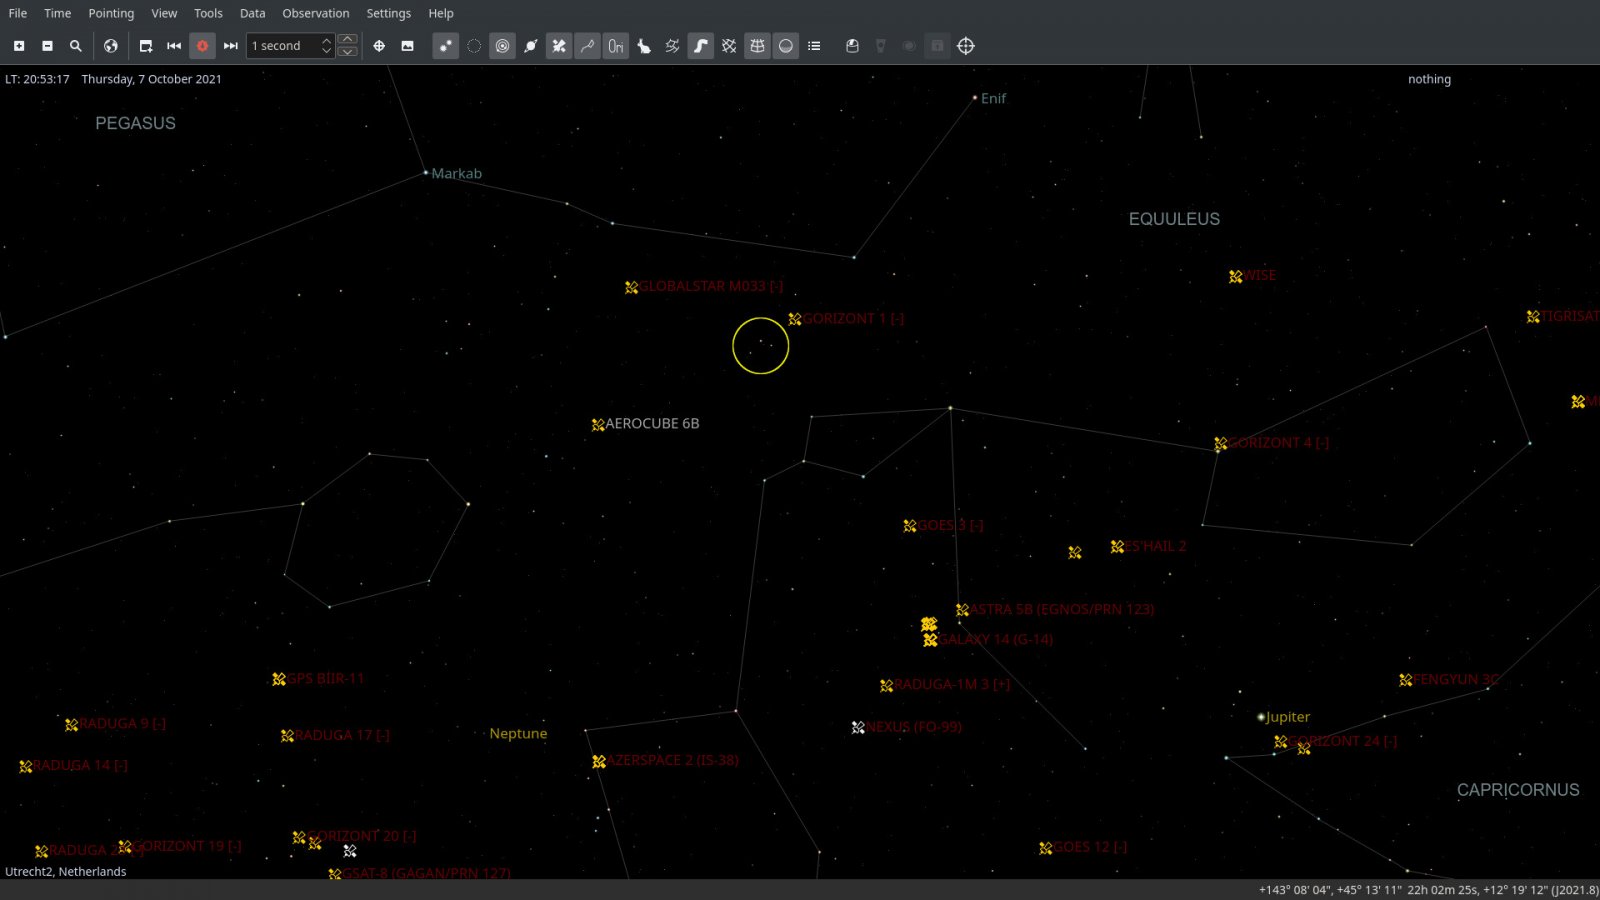Select the AEROCUBE 6B satellite marker
The width and height of the screenshot is (1600, 900).
coord(598,425)
